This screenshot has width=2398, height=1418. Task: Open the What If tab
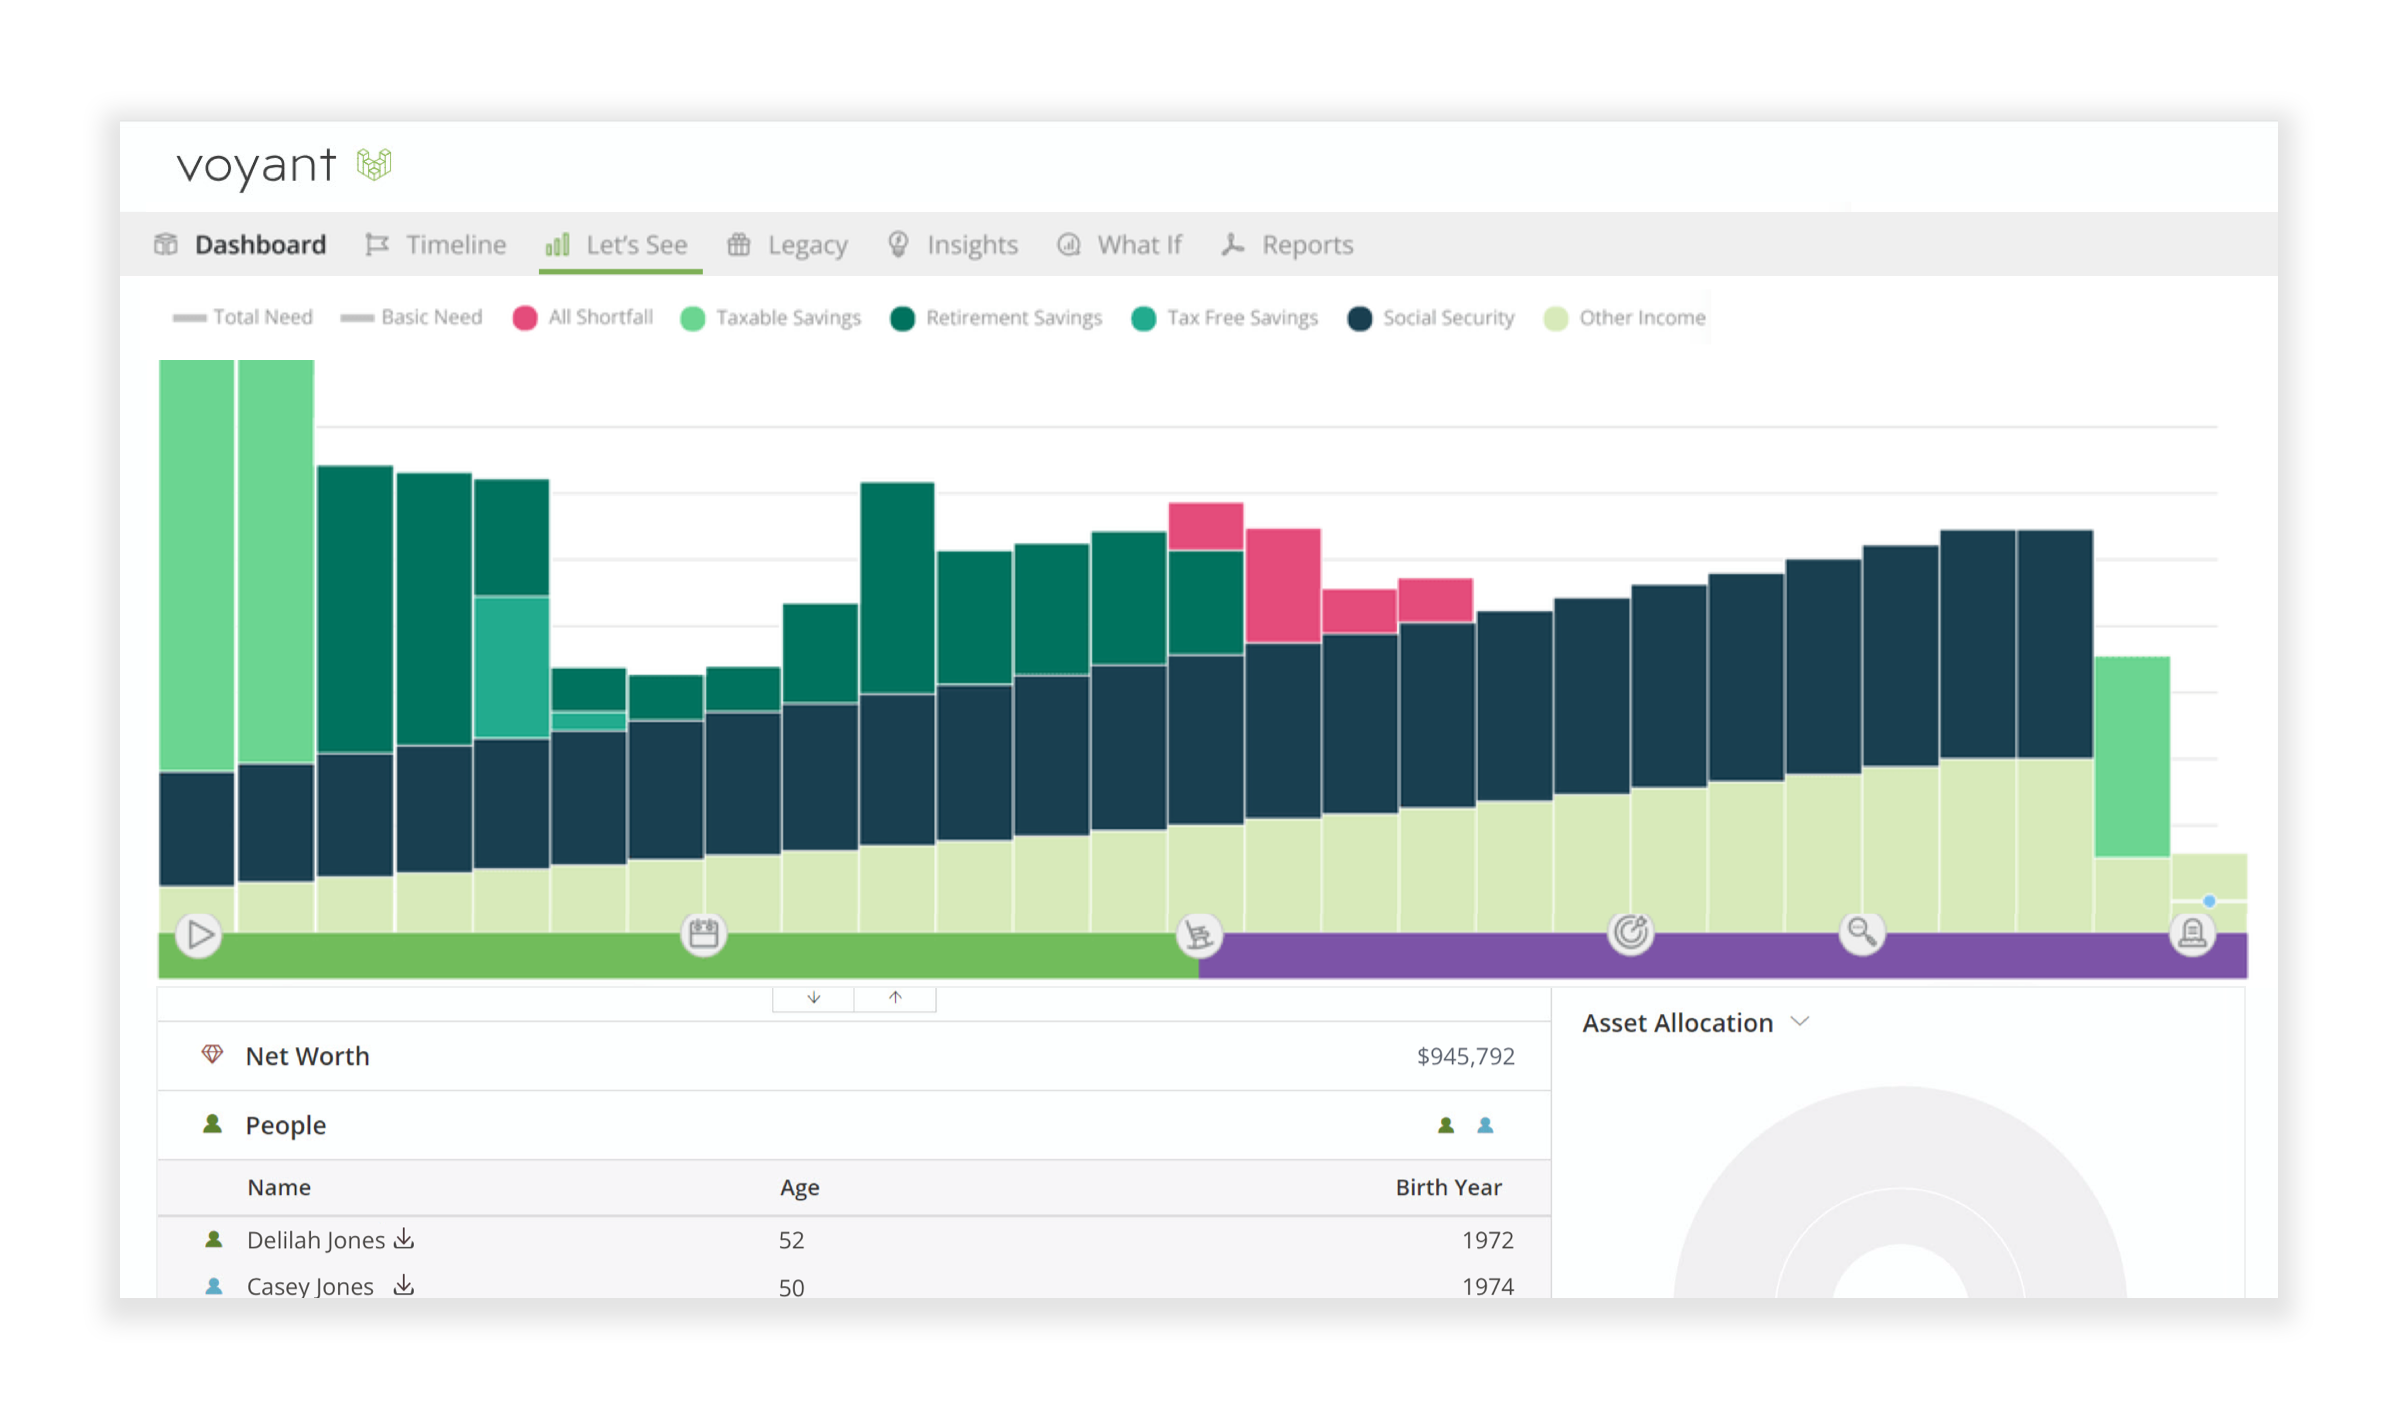(1120, 244)
